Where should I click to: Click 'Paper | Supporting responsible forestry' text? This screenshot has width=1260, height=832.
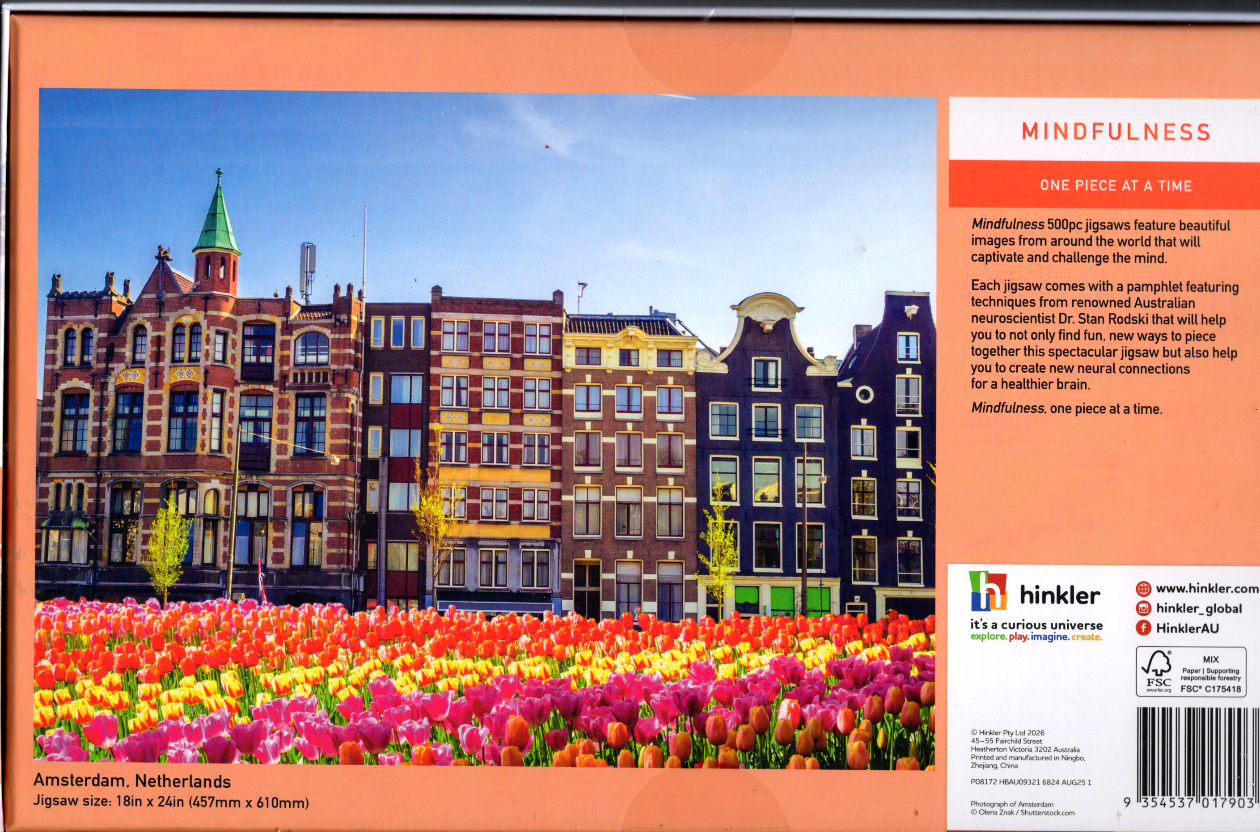(1210, 673)
